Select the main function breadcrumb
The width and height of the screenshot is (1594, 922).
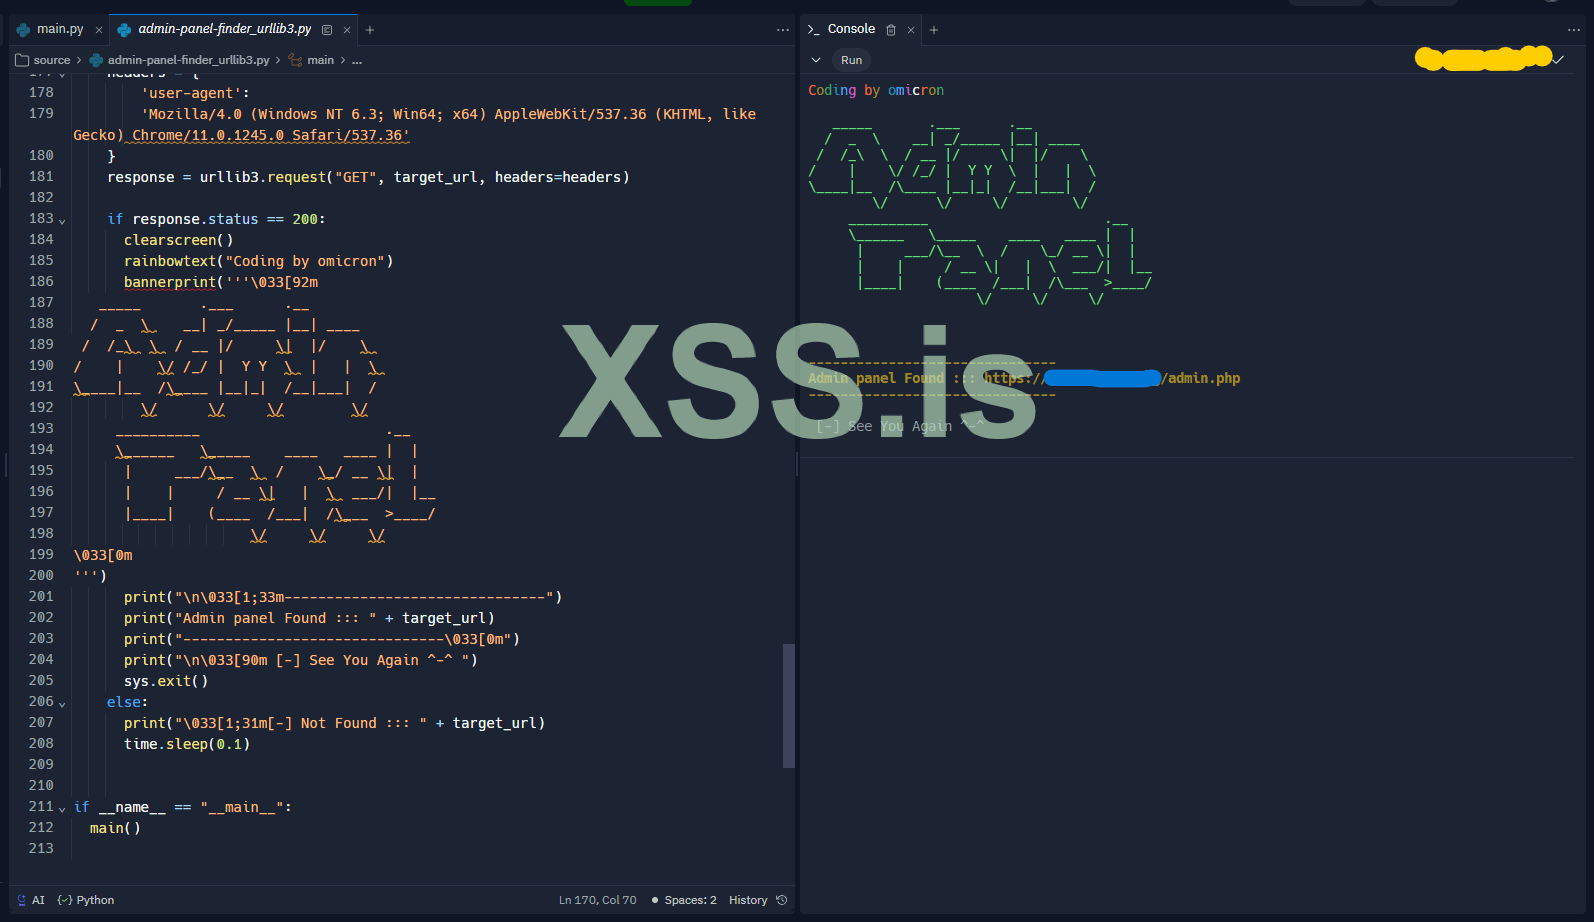pos(312,60)
